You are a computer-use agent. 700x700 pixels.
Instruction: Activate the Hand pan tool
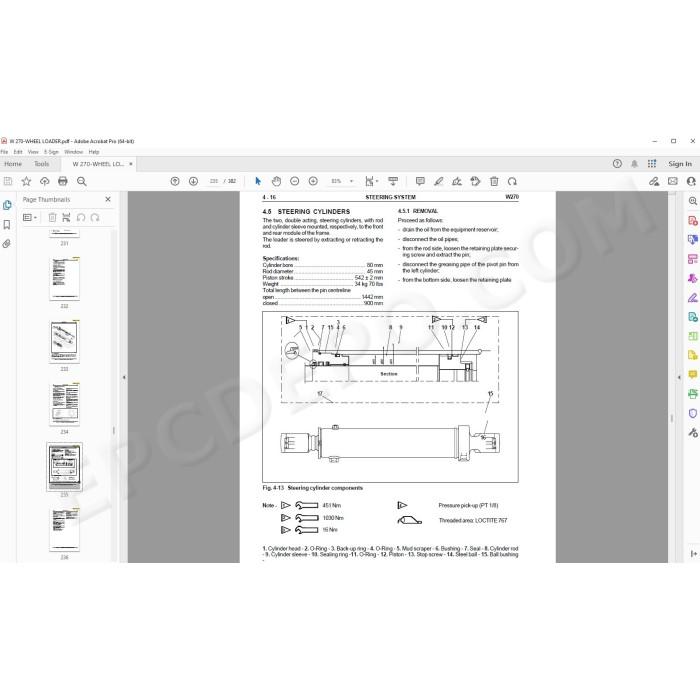(x=276, y=181)
